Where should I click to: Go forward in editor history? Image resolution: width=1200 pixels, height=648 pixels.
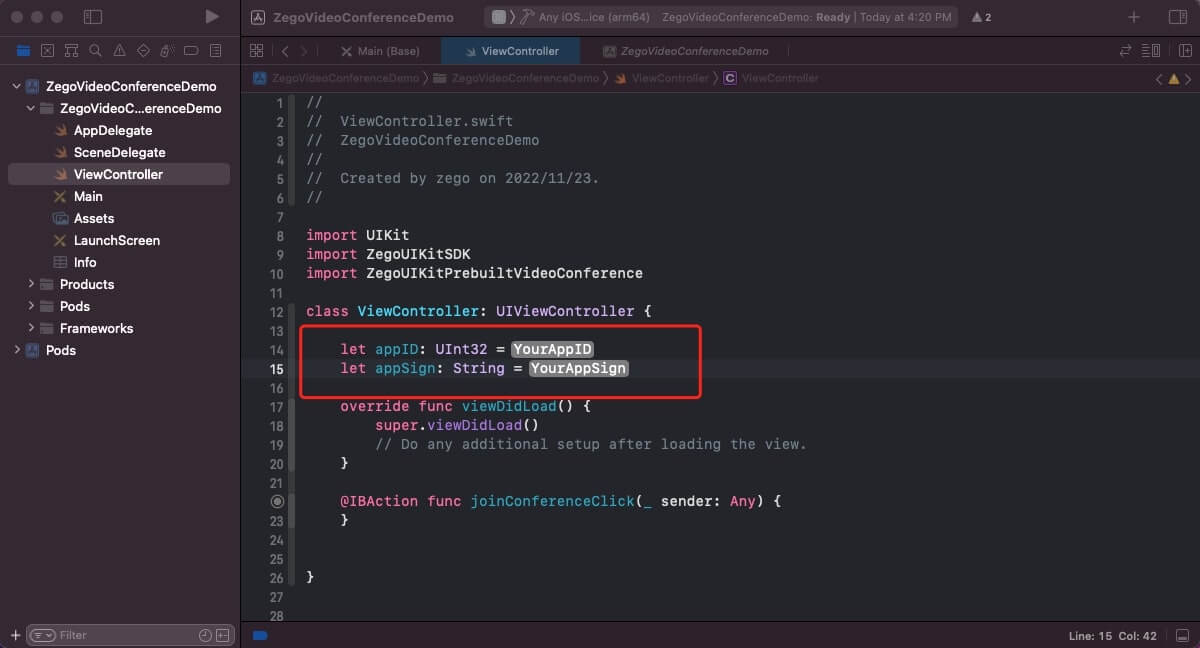pyautogui.click(x=304, y=51)
